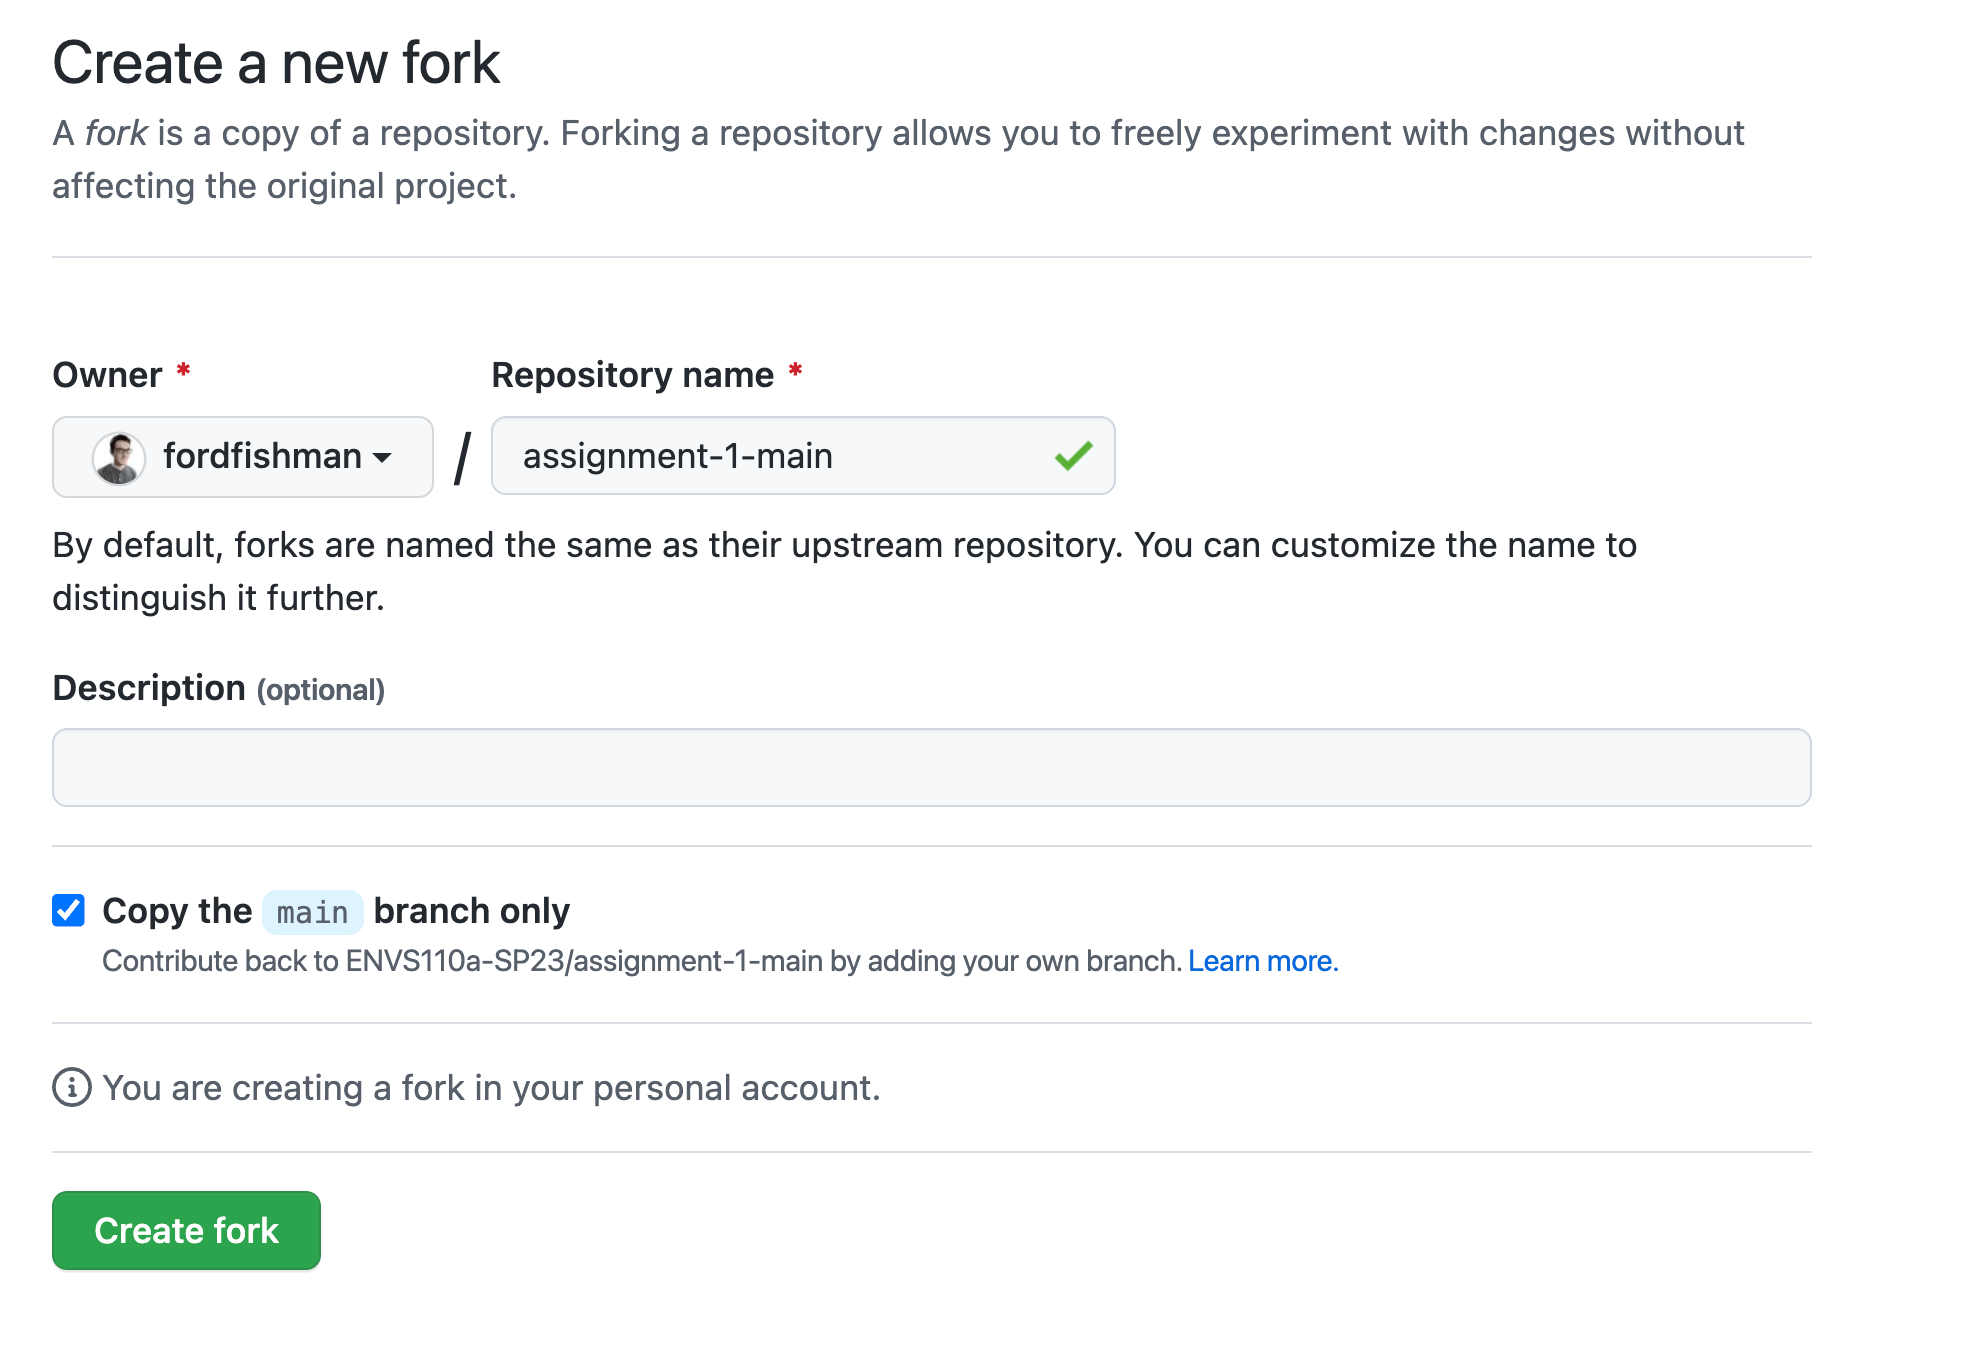Open the Owner dropdown showing fordfishman
The height and width of the screenshot is (1352, 1978).
coord(242,457)
